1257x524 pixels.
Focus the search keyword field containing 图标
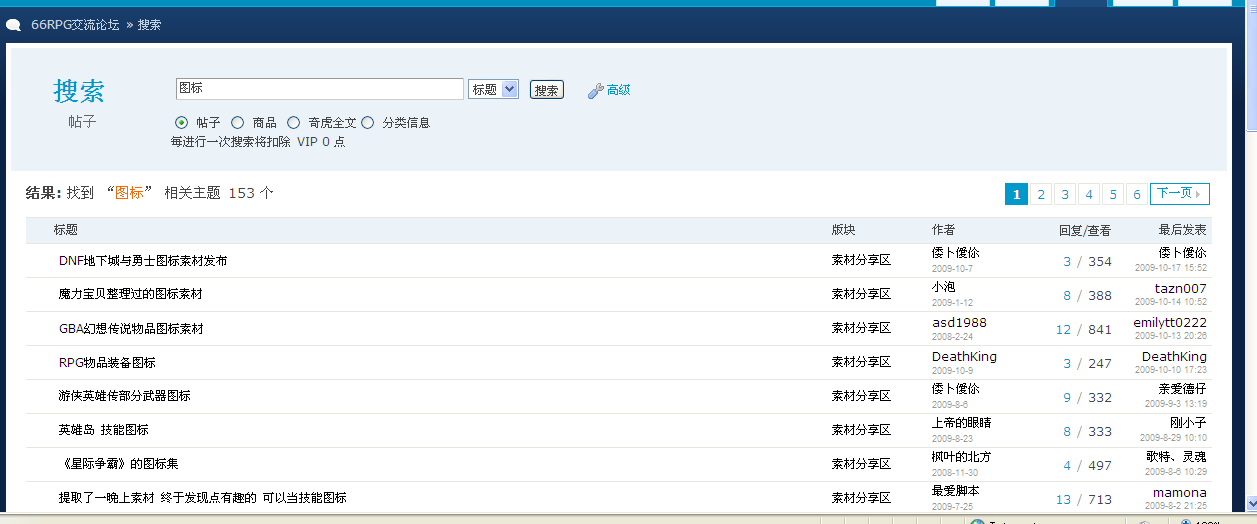(319, 89)
